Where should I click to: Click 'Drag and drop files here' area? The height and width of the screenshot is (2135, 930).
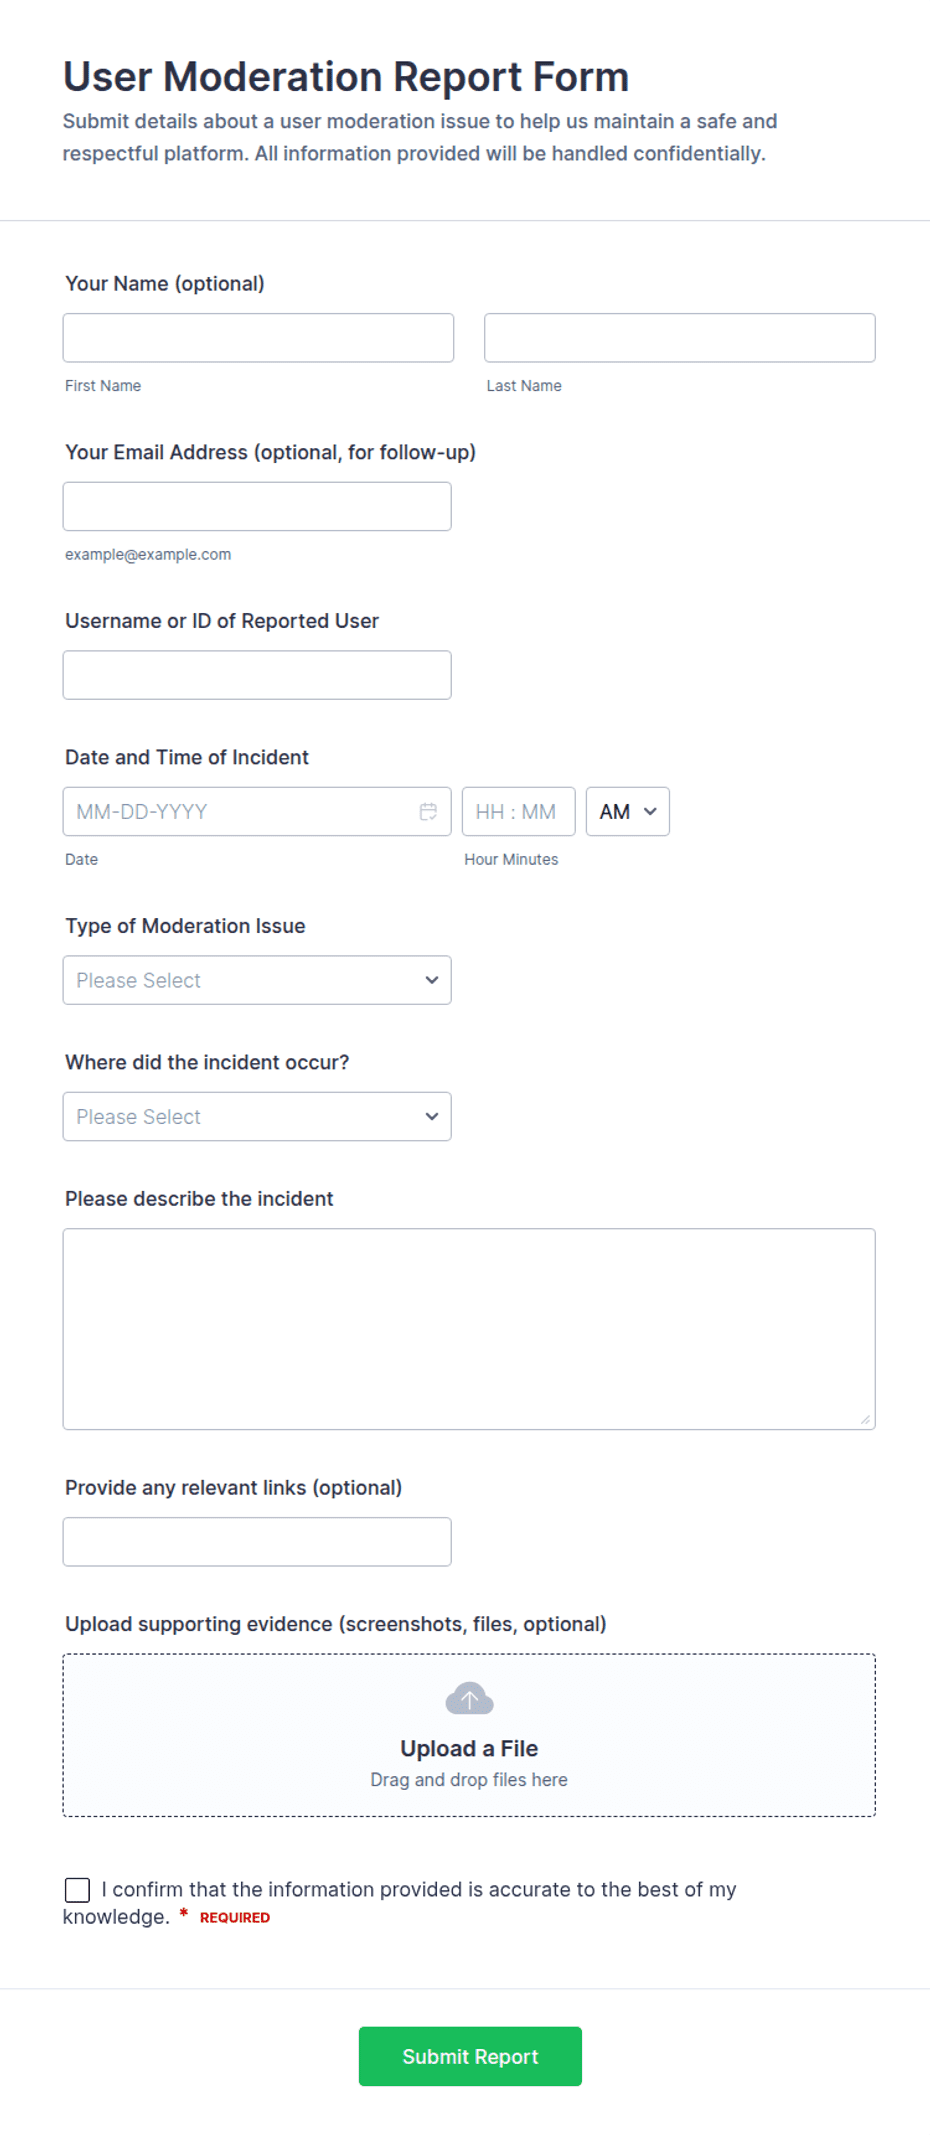click(469, 1780)
